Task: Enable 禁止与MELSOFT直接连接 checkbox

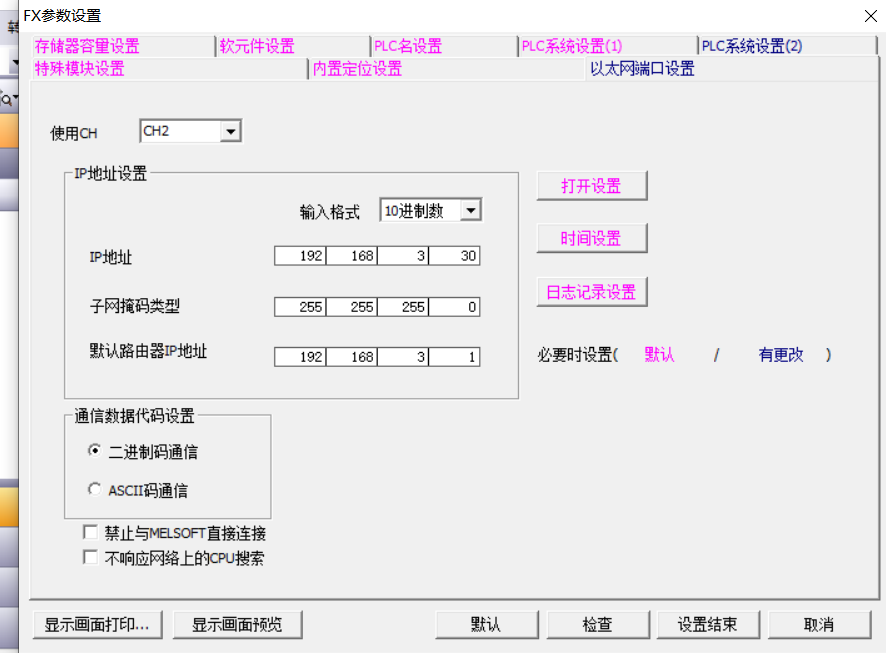Action: 91,533
